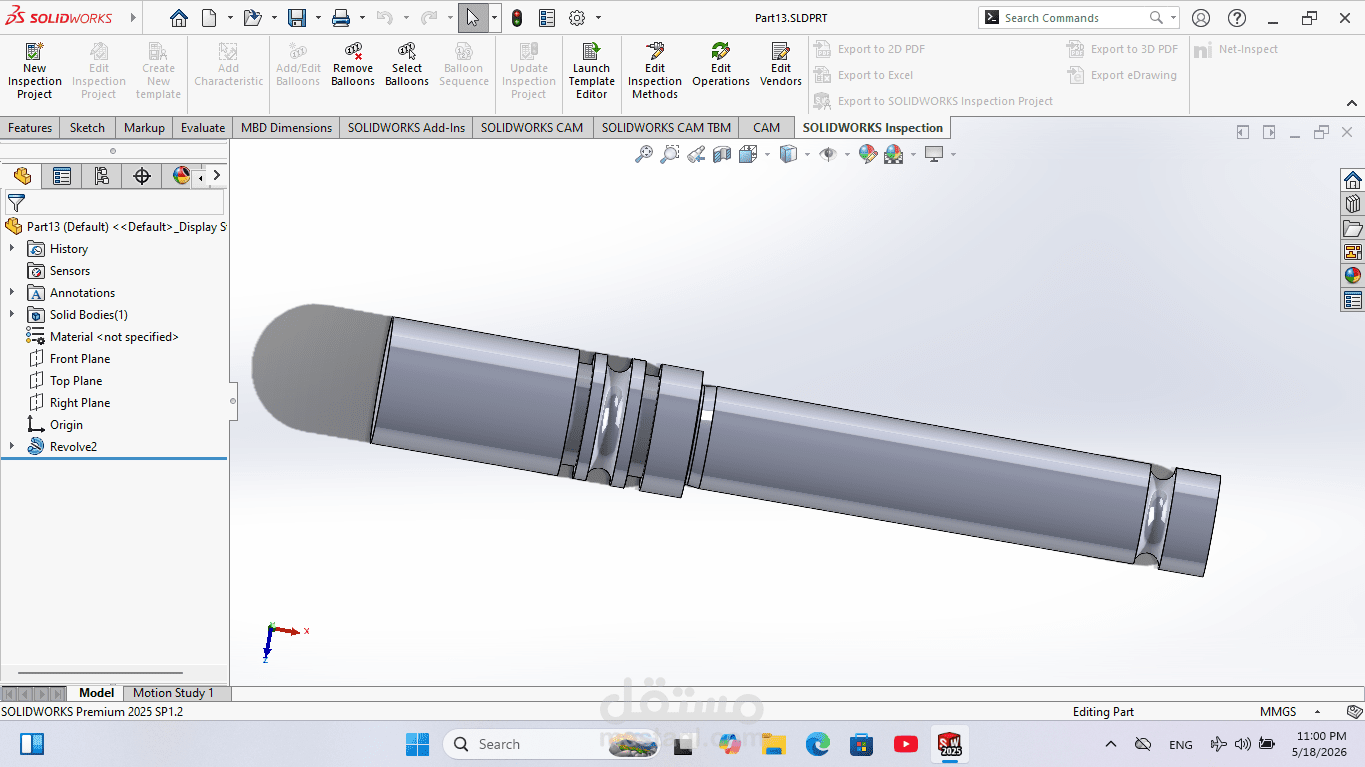The height and width of the screenshot is (767, 1365).
Task: Select Material <not specified> item
Action: tap(114, 337)
